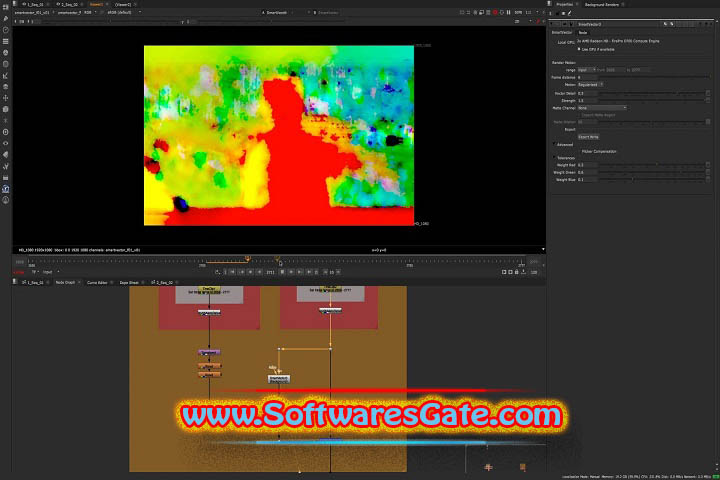Switch to the Dope Sheet tab

[129, 282]
